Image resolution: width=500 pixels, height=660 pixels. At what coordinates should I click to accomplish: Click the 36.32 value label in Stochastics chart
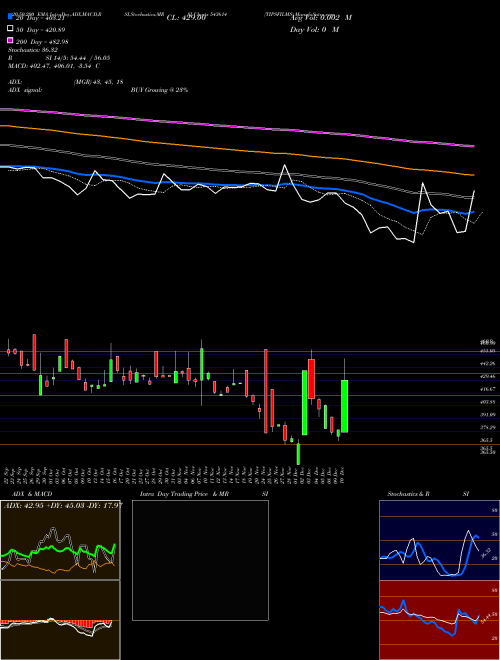[x=484, y=553]
